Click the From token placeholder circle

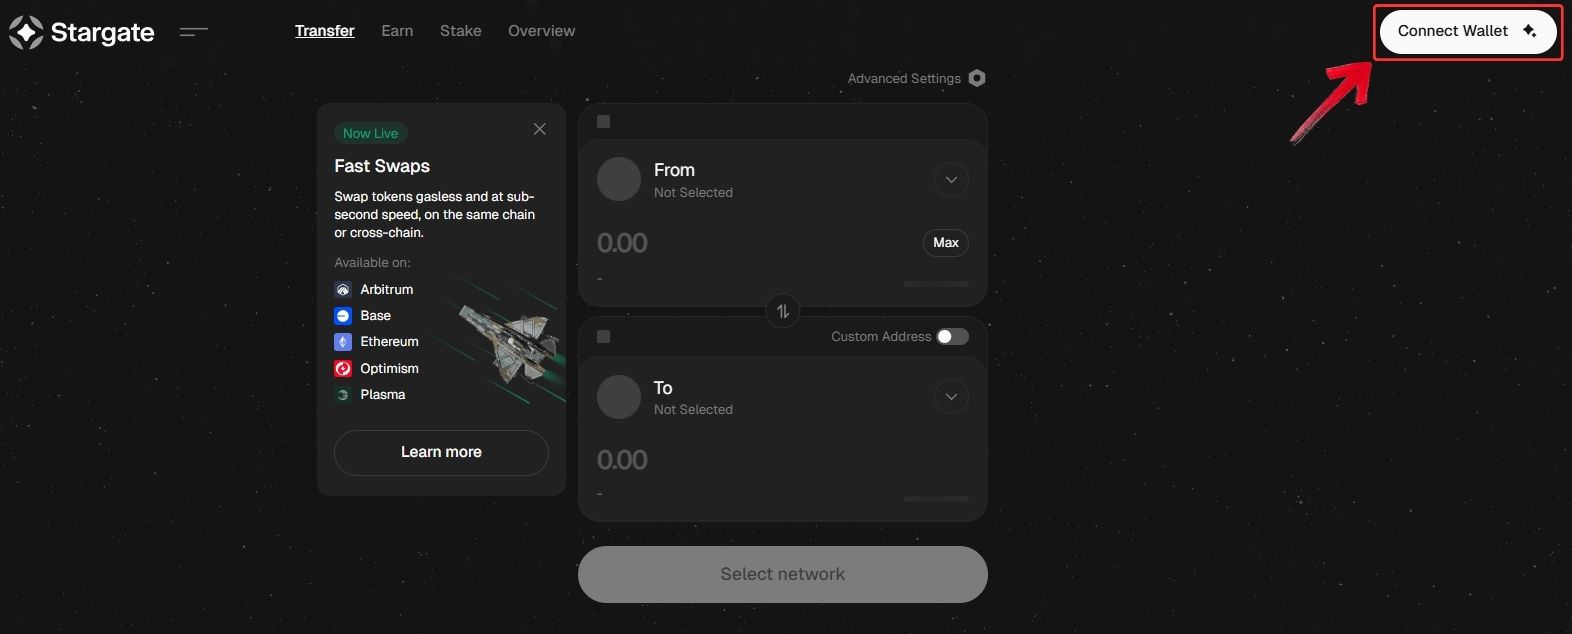(619, 179)
